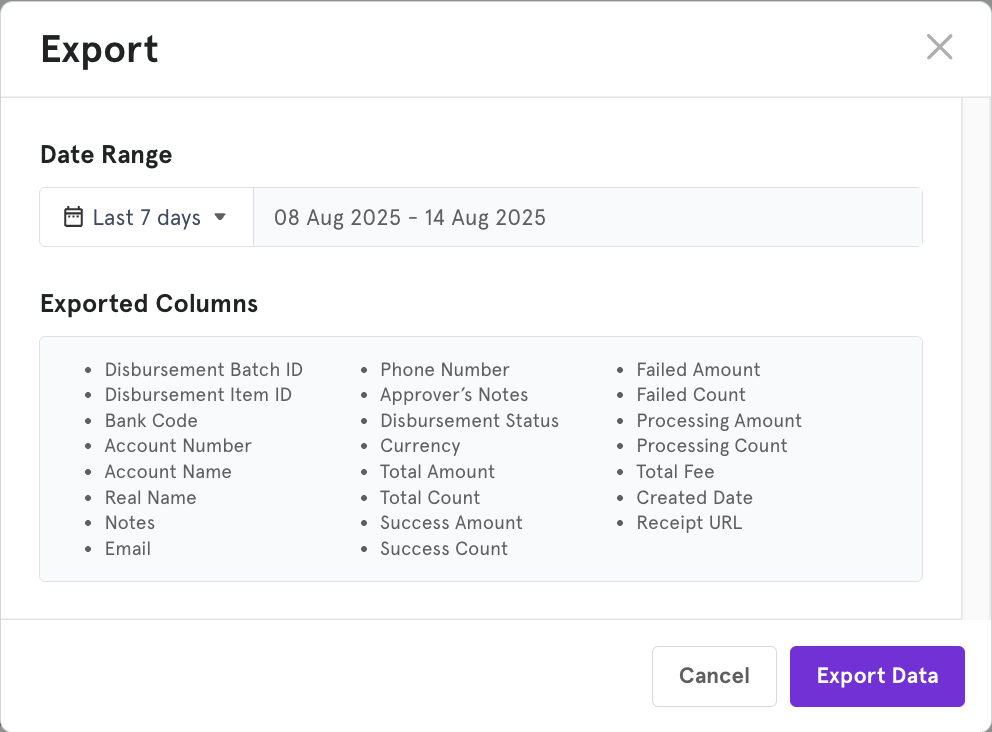Screen dimensions: 992x732
Task: Select the Bank Code column entry
Action: pyautogui.click(x=151, y=421)
